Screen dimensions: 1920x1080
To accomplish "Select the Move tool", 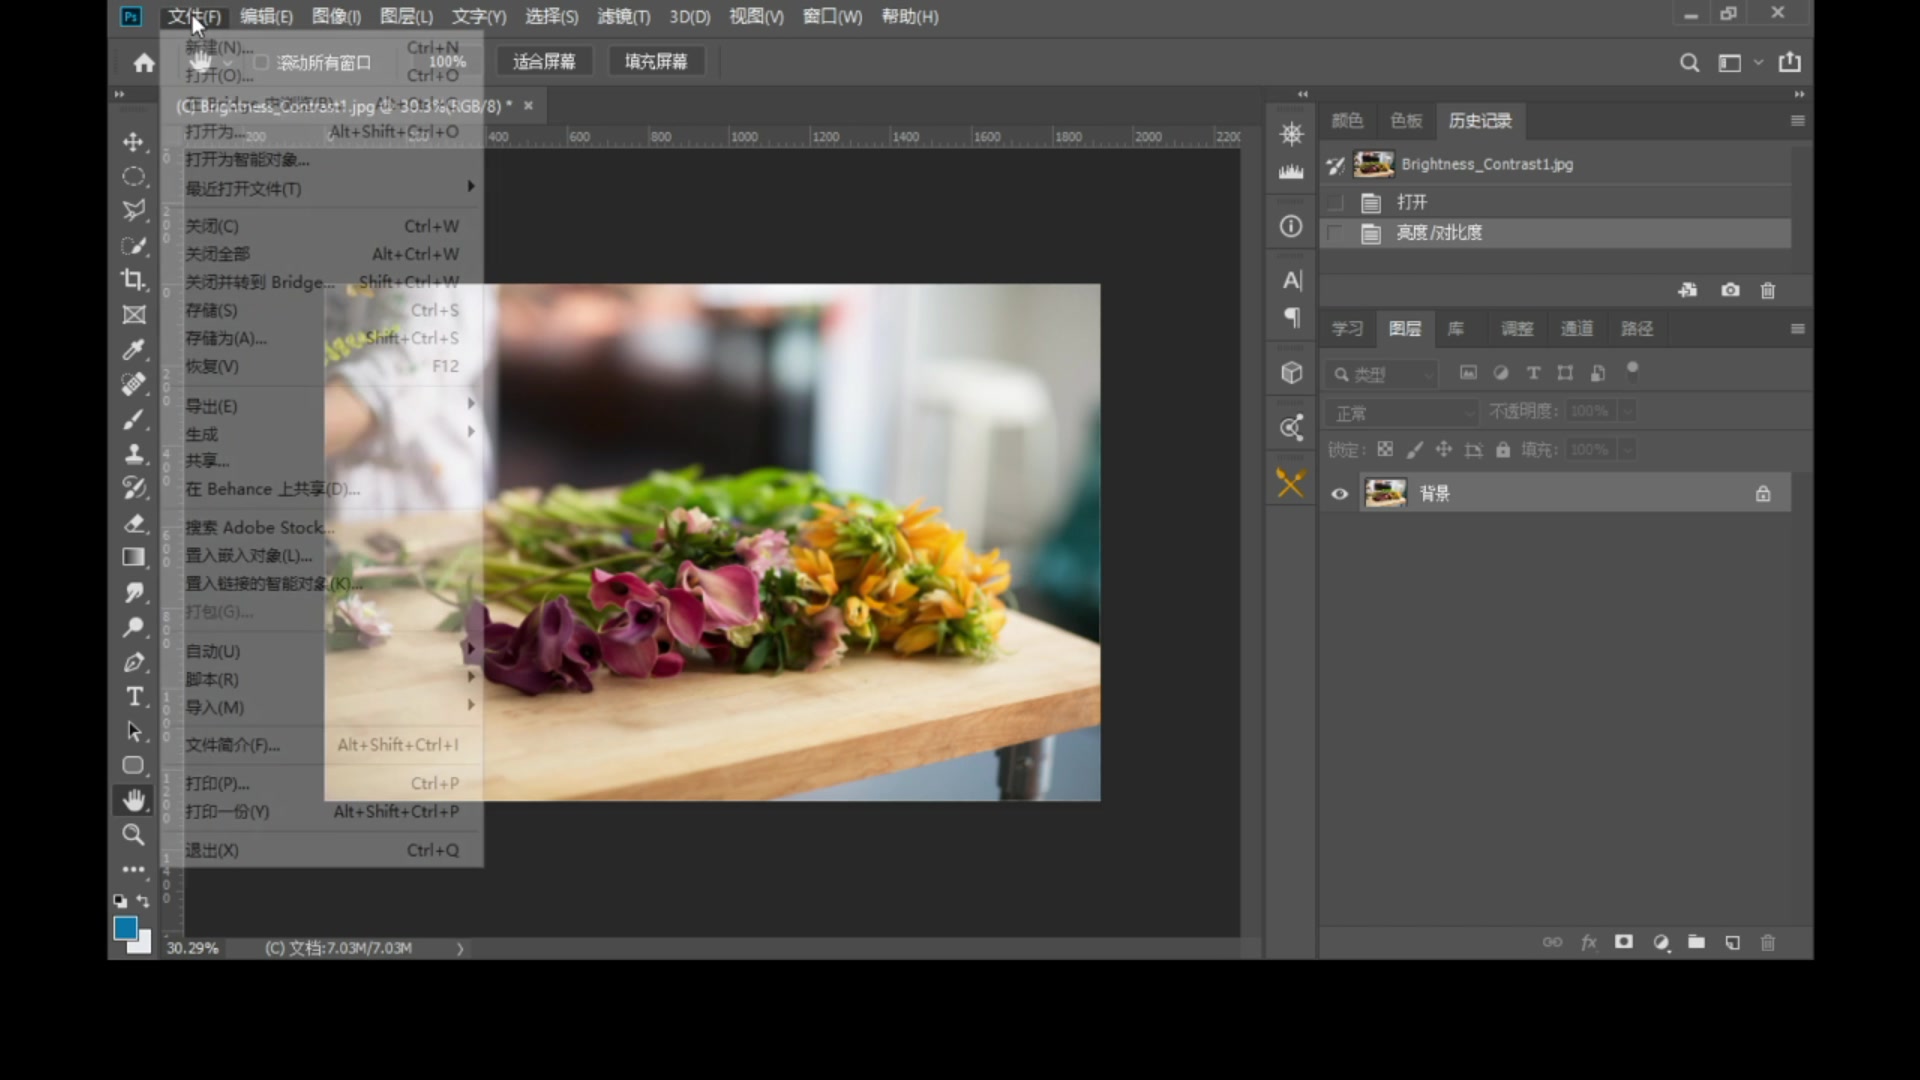I will click(133, 142).
